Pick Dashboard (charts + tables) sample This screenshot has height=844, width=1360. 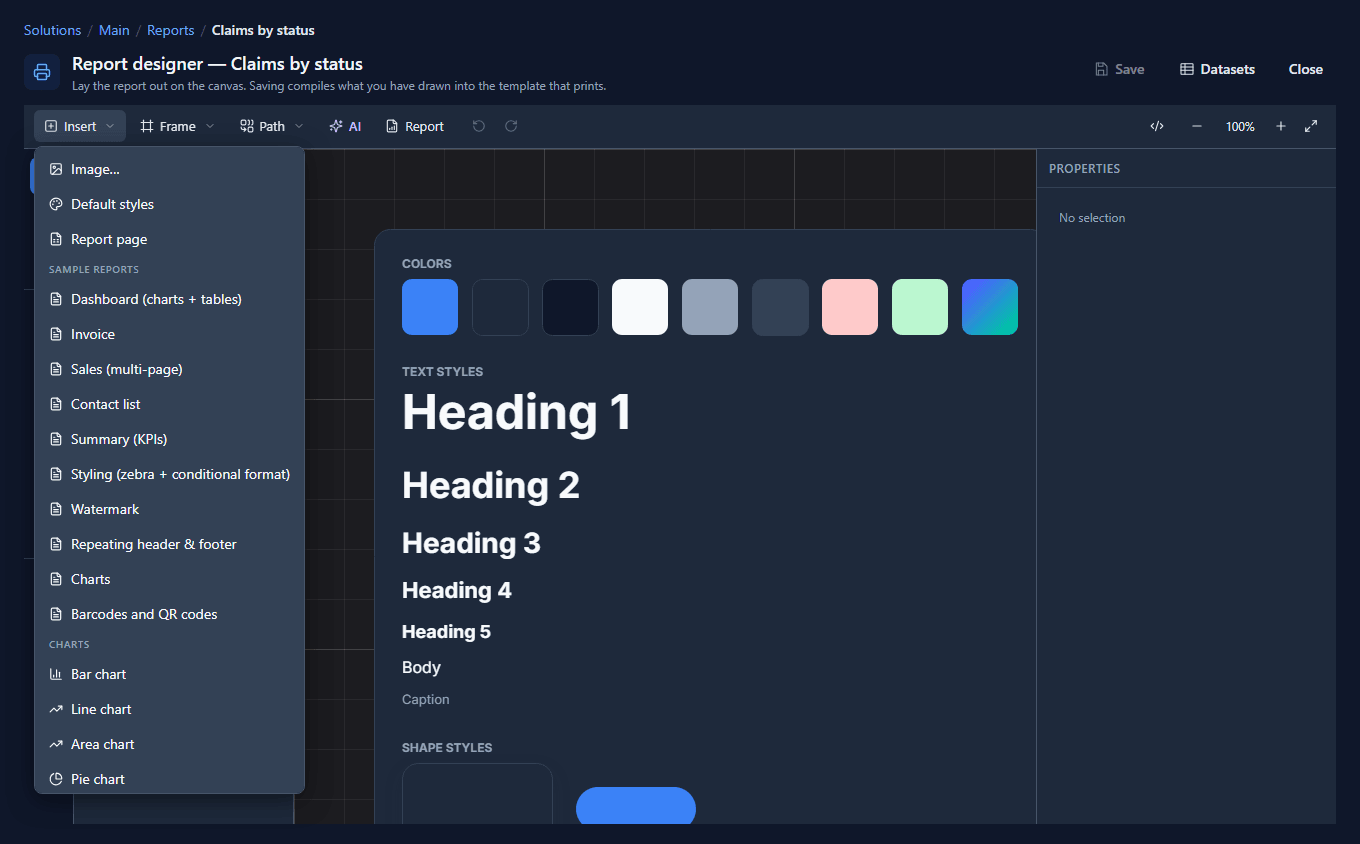tap(169, 299)
